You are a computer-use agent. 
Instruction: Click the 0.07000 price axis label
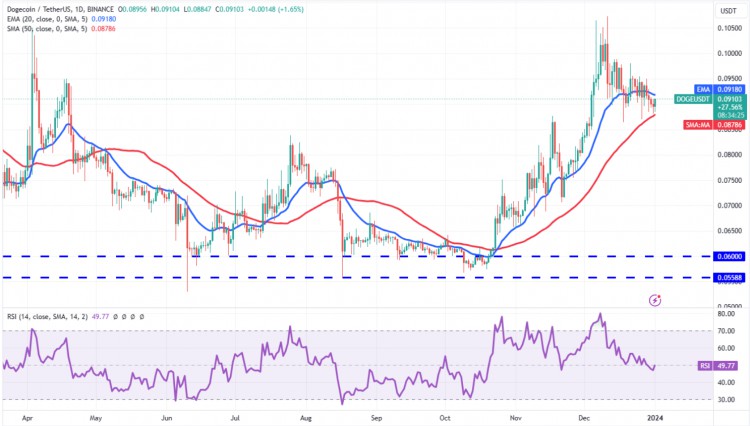click(729, 206)
